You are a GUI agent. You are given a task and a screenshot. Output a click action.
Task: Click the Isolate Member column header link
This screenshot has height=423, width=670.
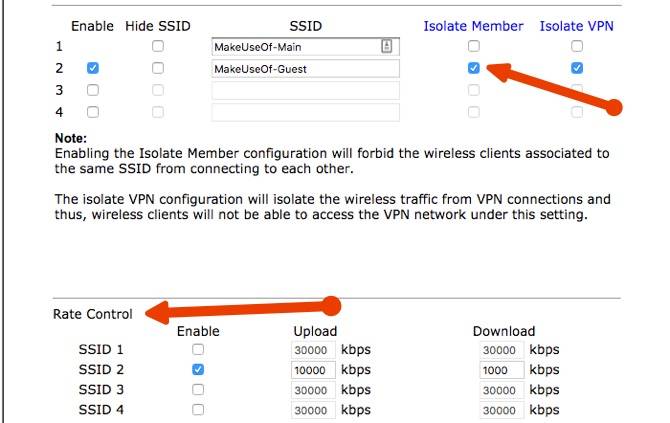pos(473,25)
